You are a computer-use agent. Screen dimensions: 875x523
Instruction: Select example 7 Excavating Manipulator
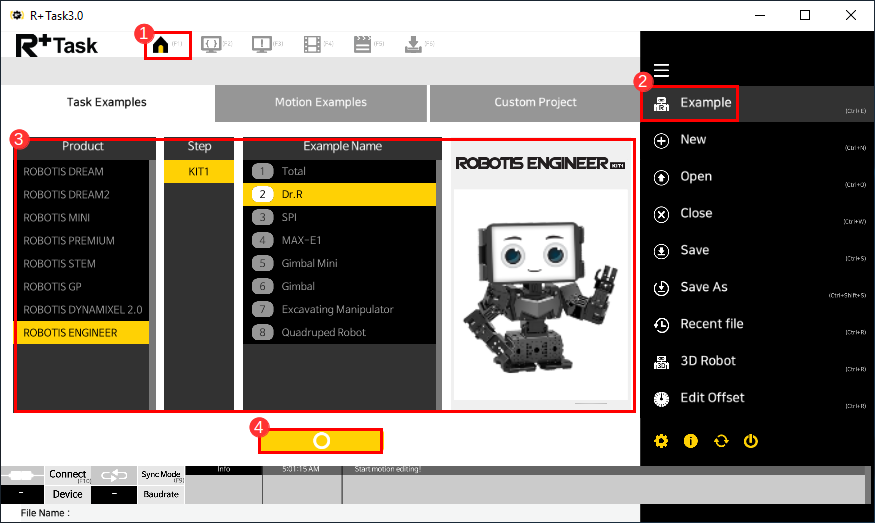(339, 309)
